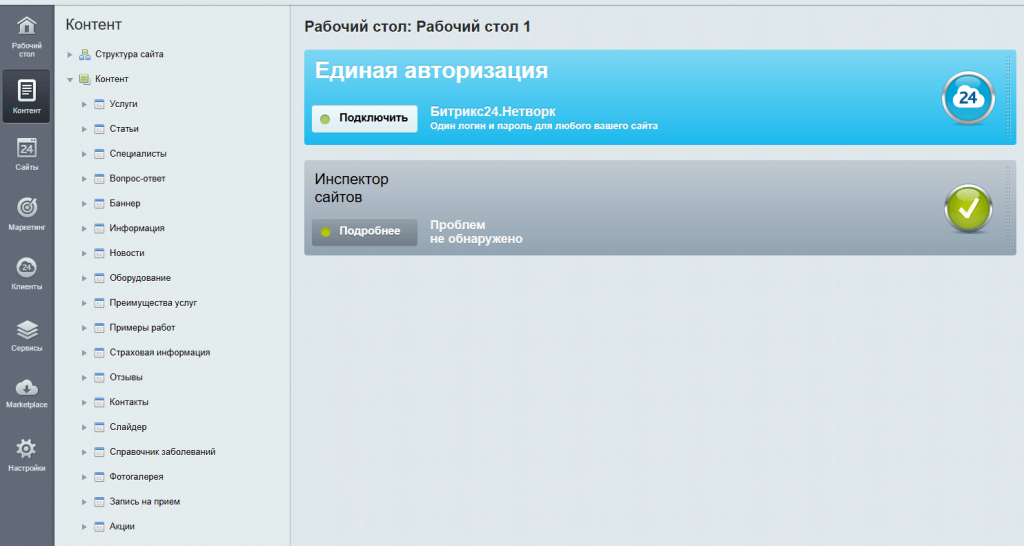
Task: Grab the Единая авторизация gadget drag handle
Action: point(1009,97)
